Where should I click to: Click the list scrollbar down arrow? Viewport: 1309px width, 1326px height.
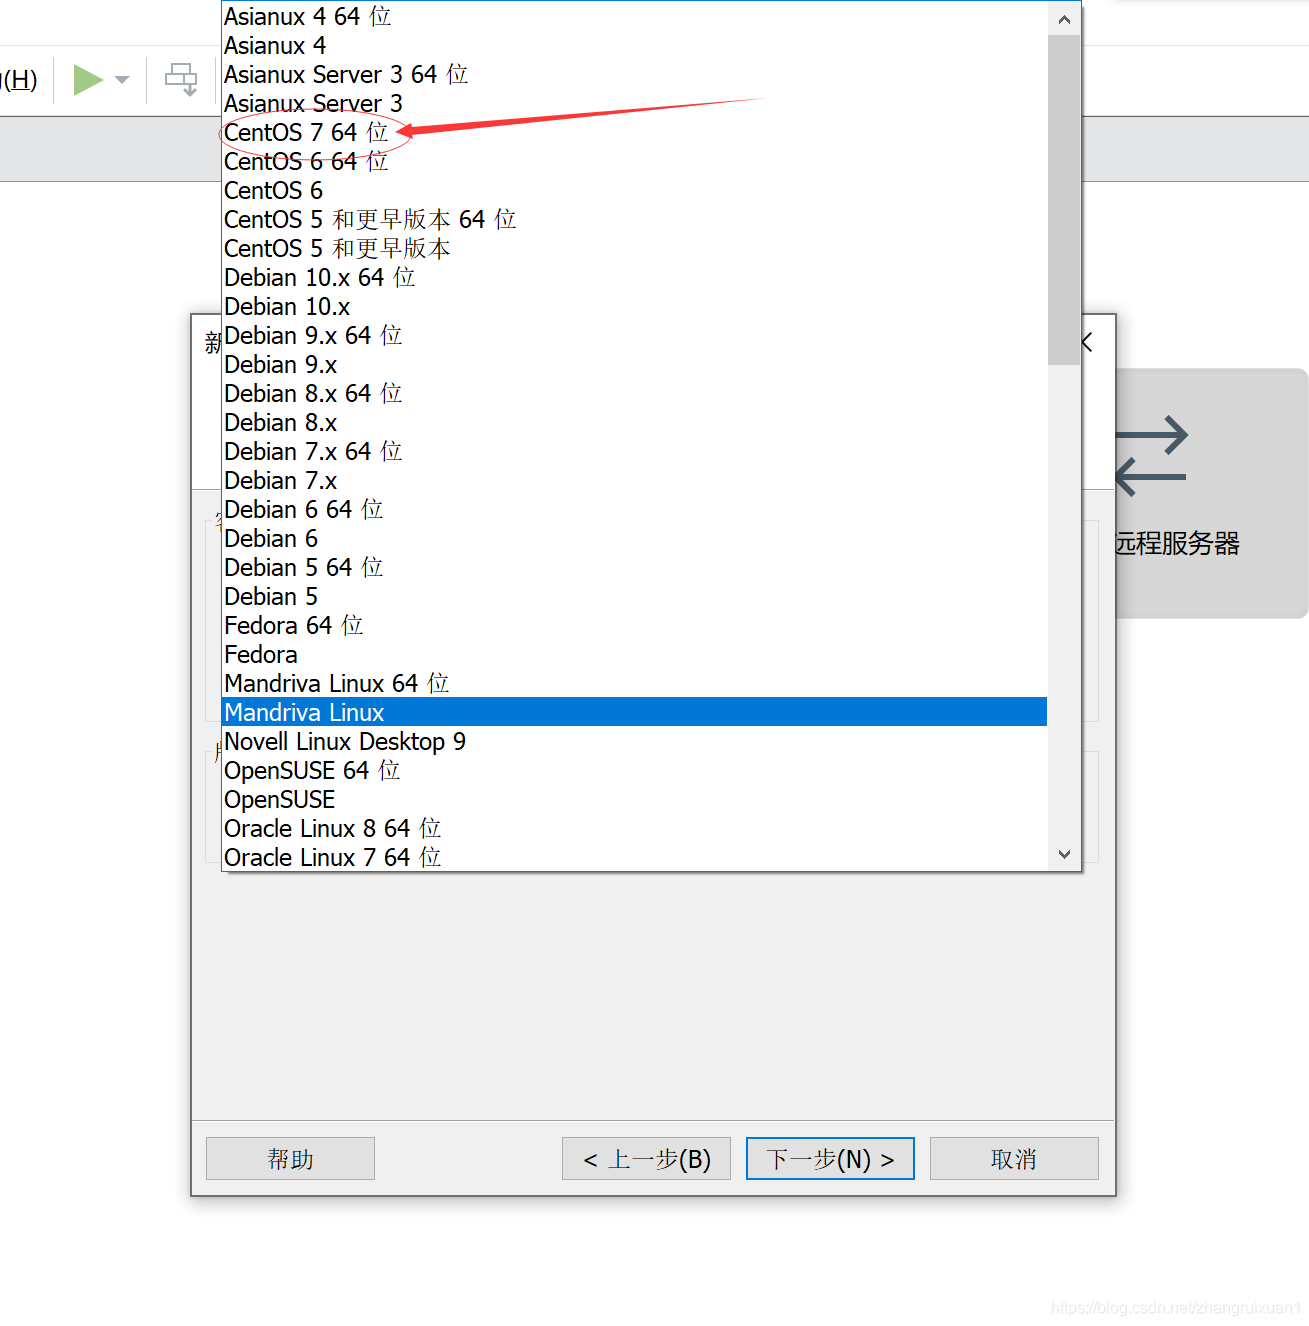pyautogui.click(x=1064, y=854)
